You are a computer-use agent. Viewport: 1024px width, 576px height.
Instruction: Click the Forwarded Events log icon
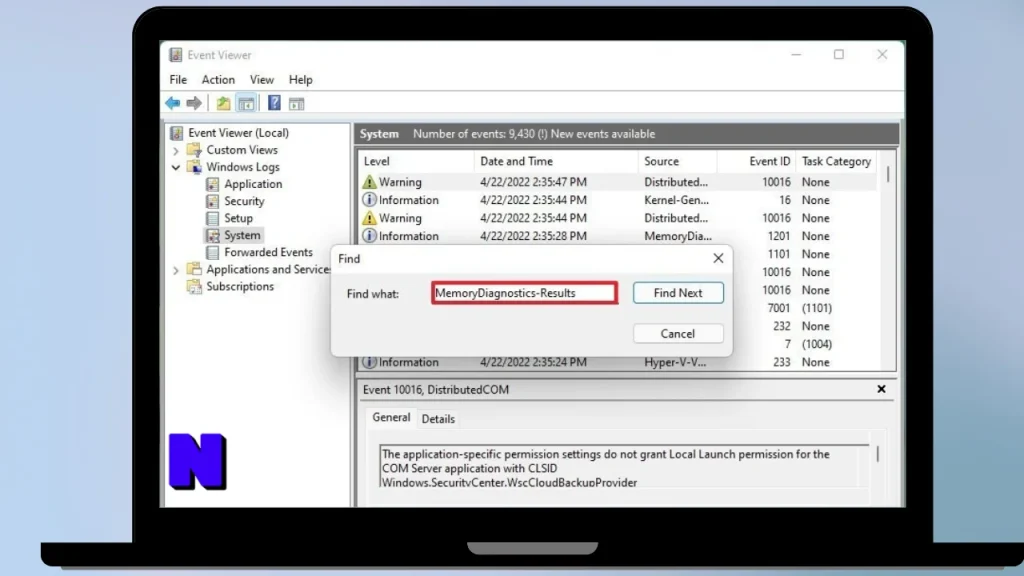tap(212, 252)
